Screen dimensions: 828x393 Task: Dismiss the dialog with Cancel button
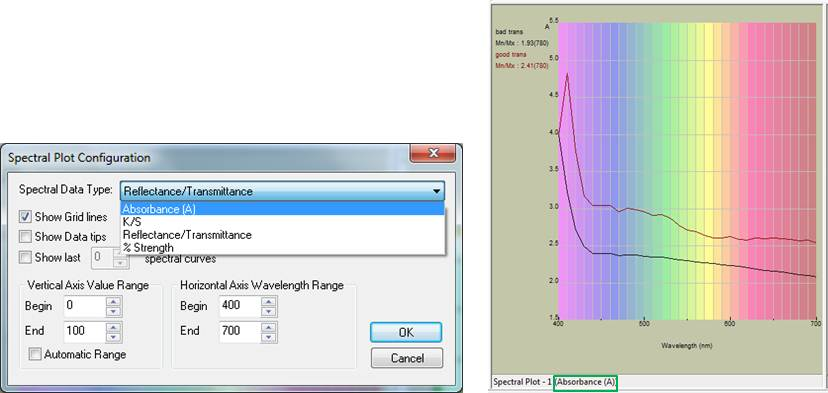[407, 358]
